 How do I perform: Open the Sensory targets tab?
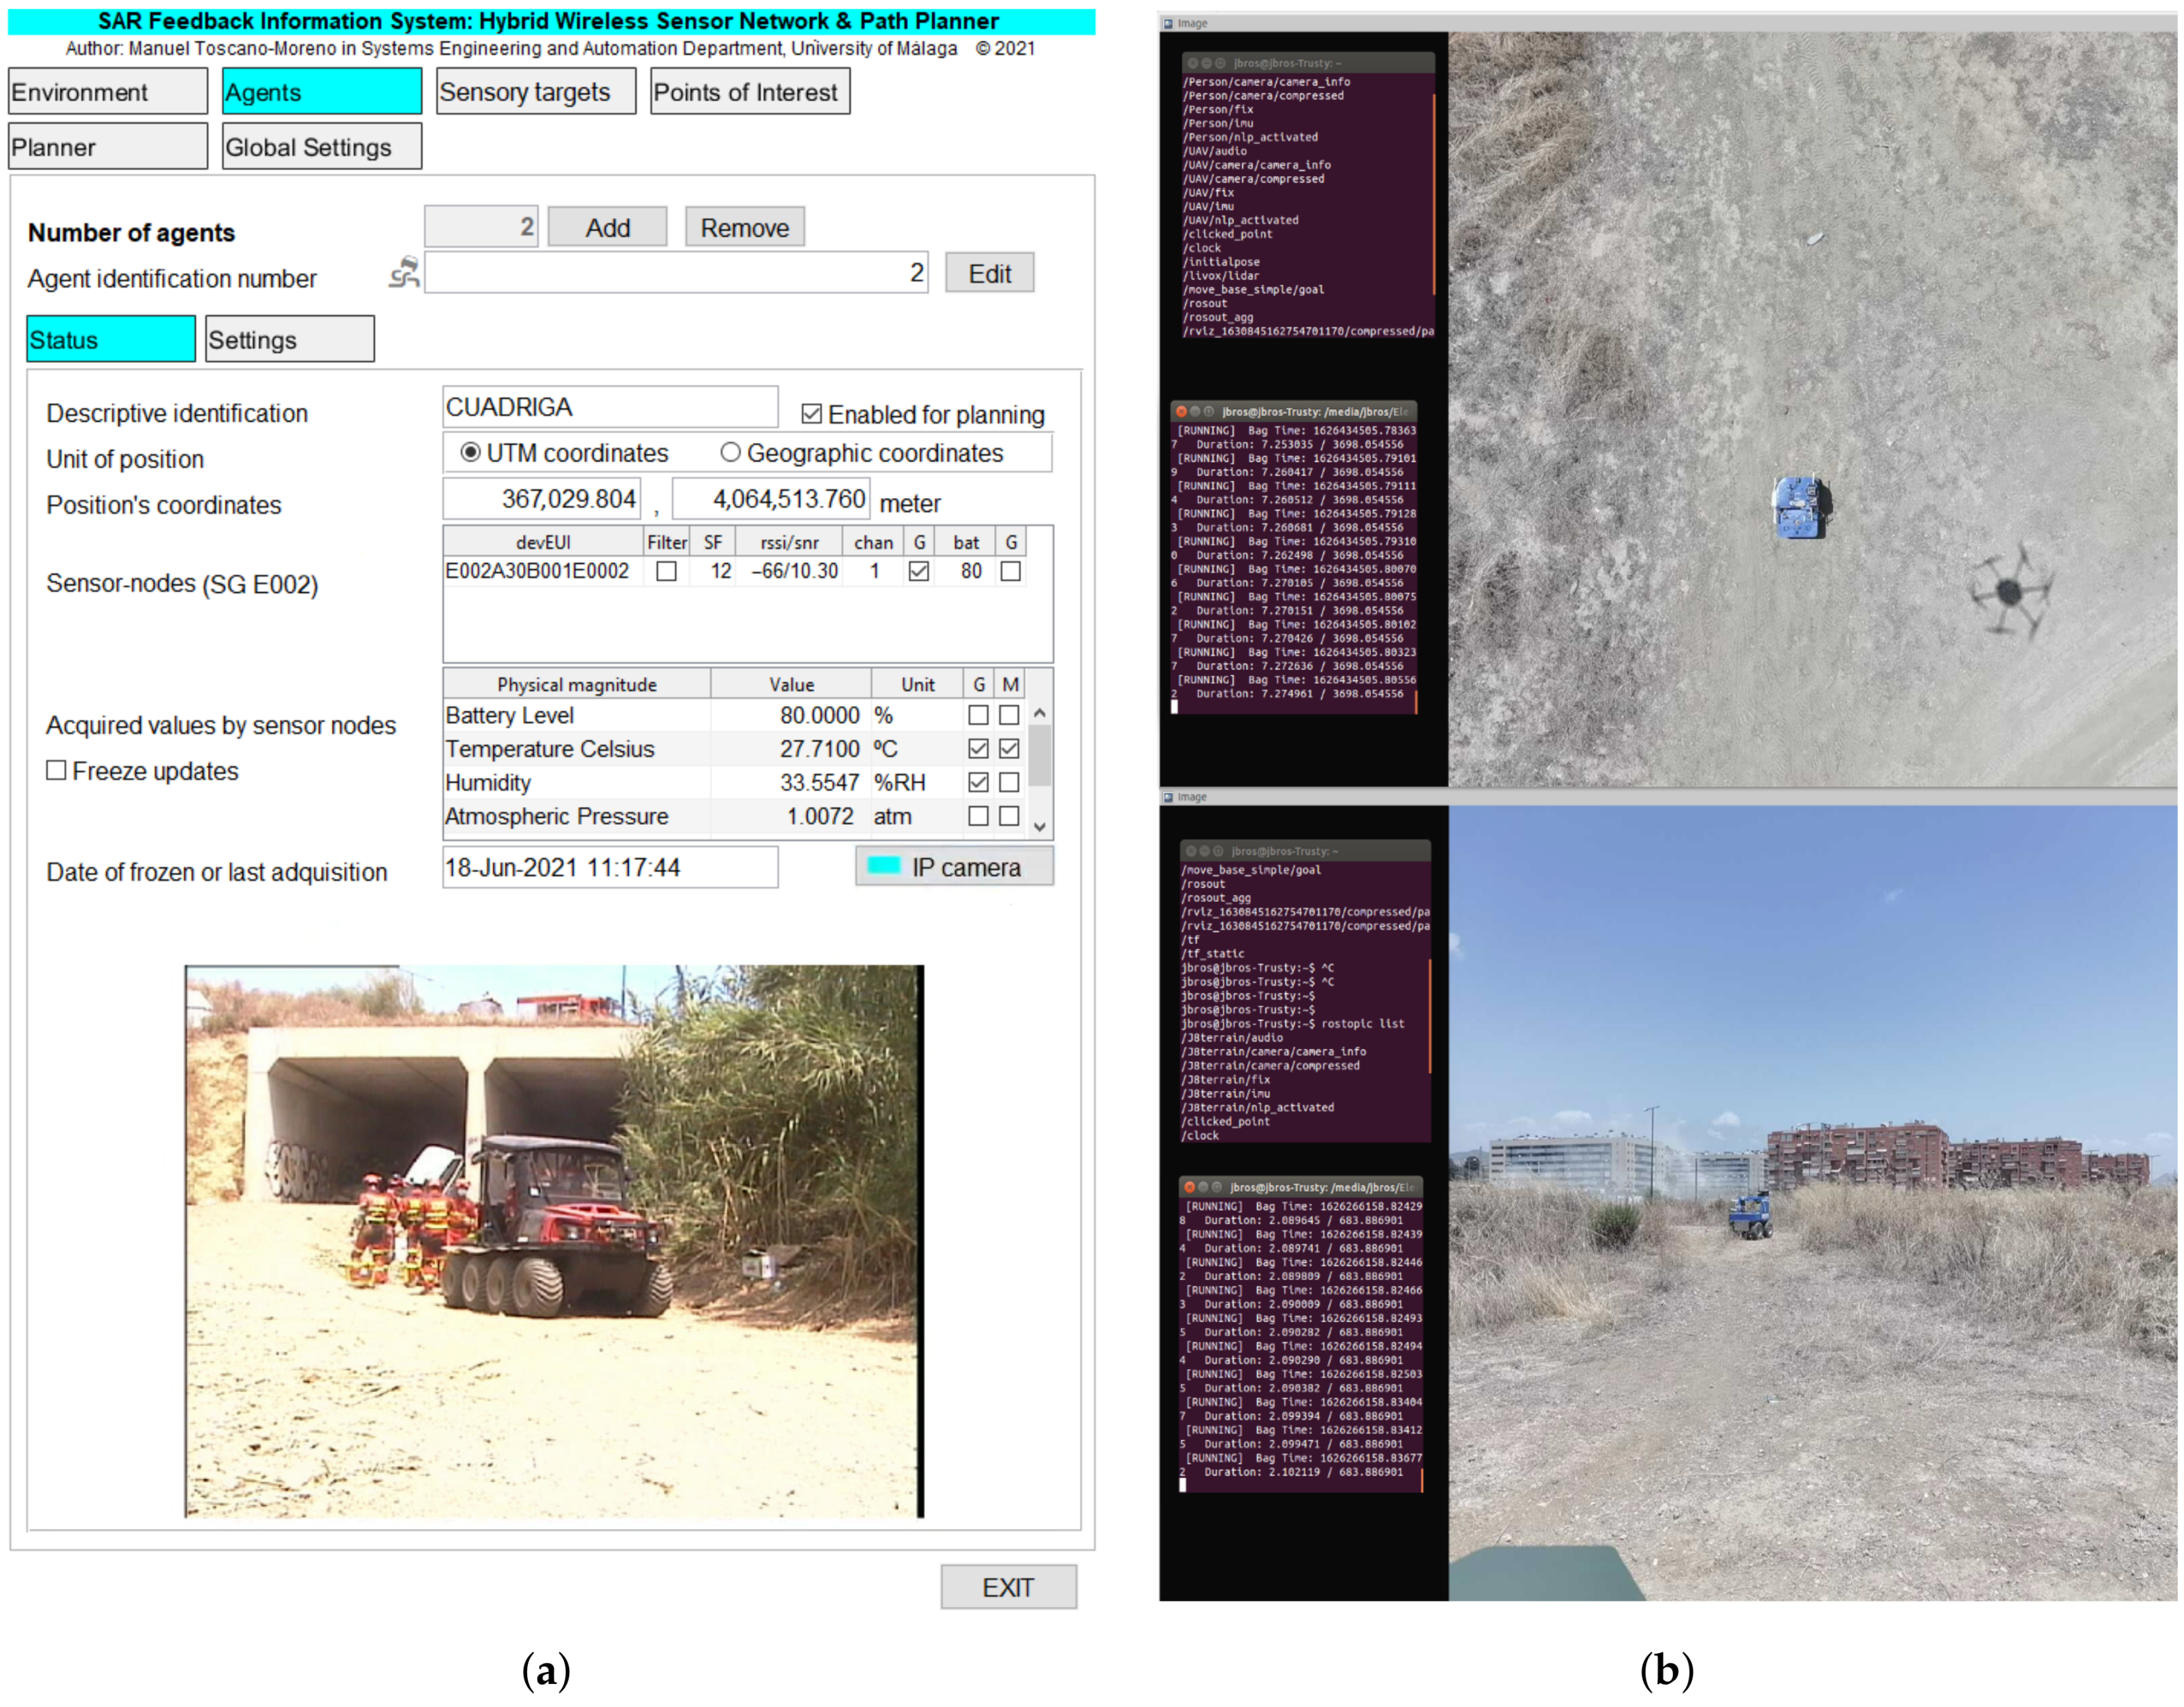coord(535,92)
